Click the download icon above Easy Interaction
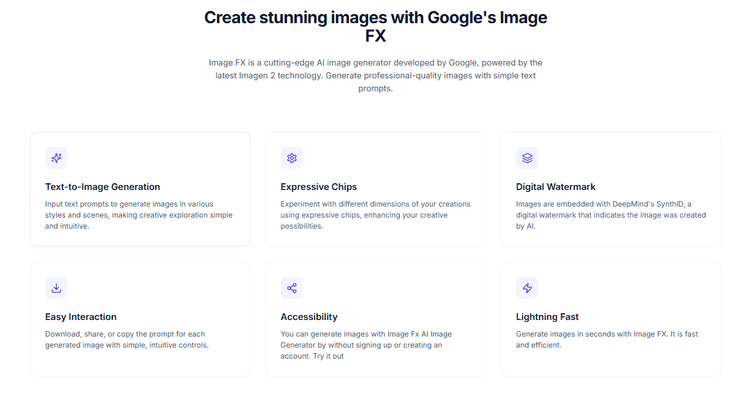 pyautogui.click(x=56, y=288)
